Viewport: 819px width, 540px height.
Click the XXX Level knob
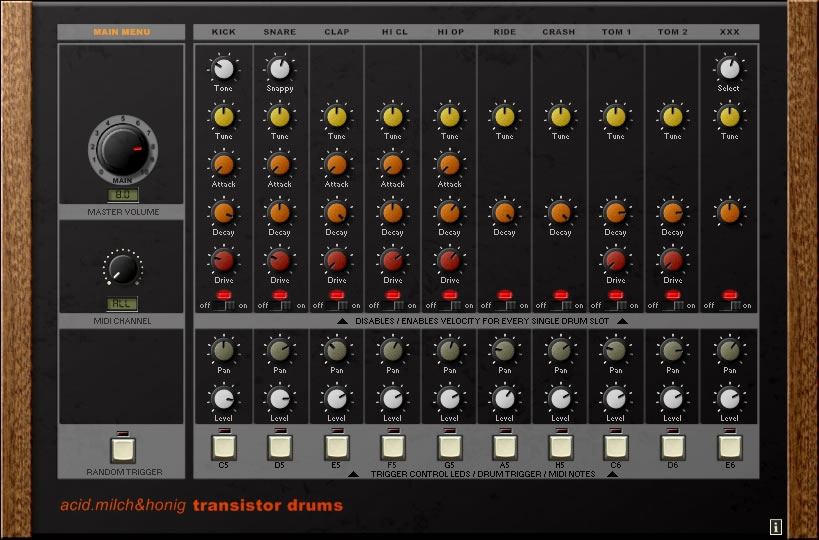pyautogui.click(x=729, y=398)
